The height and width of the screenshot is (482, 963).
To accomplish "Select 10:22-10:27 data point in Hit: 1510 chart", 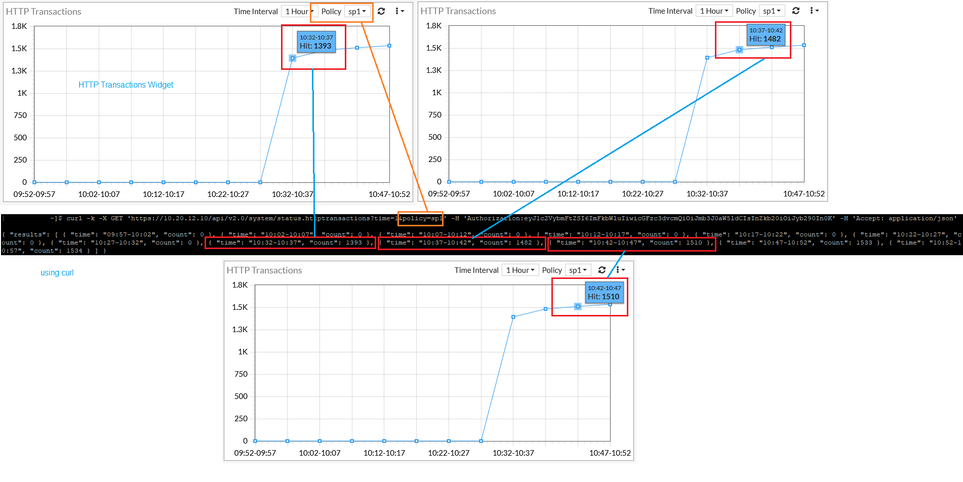I will tap(448, 441).
